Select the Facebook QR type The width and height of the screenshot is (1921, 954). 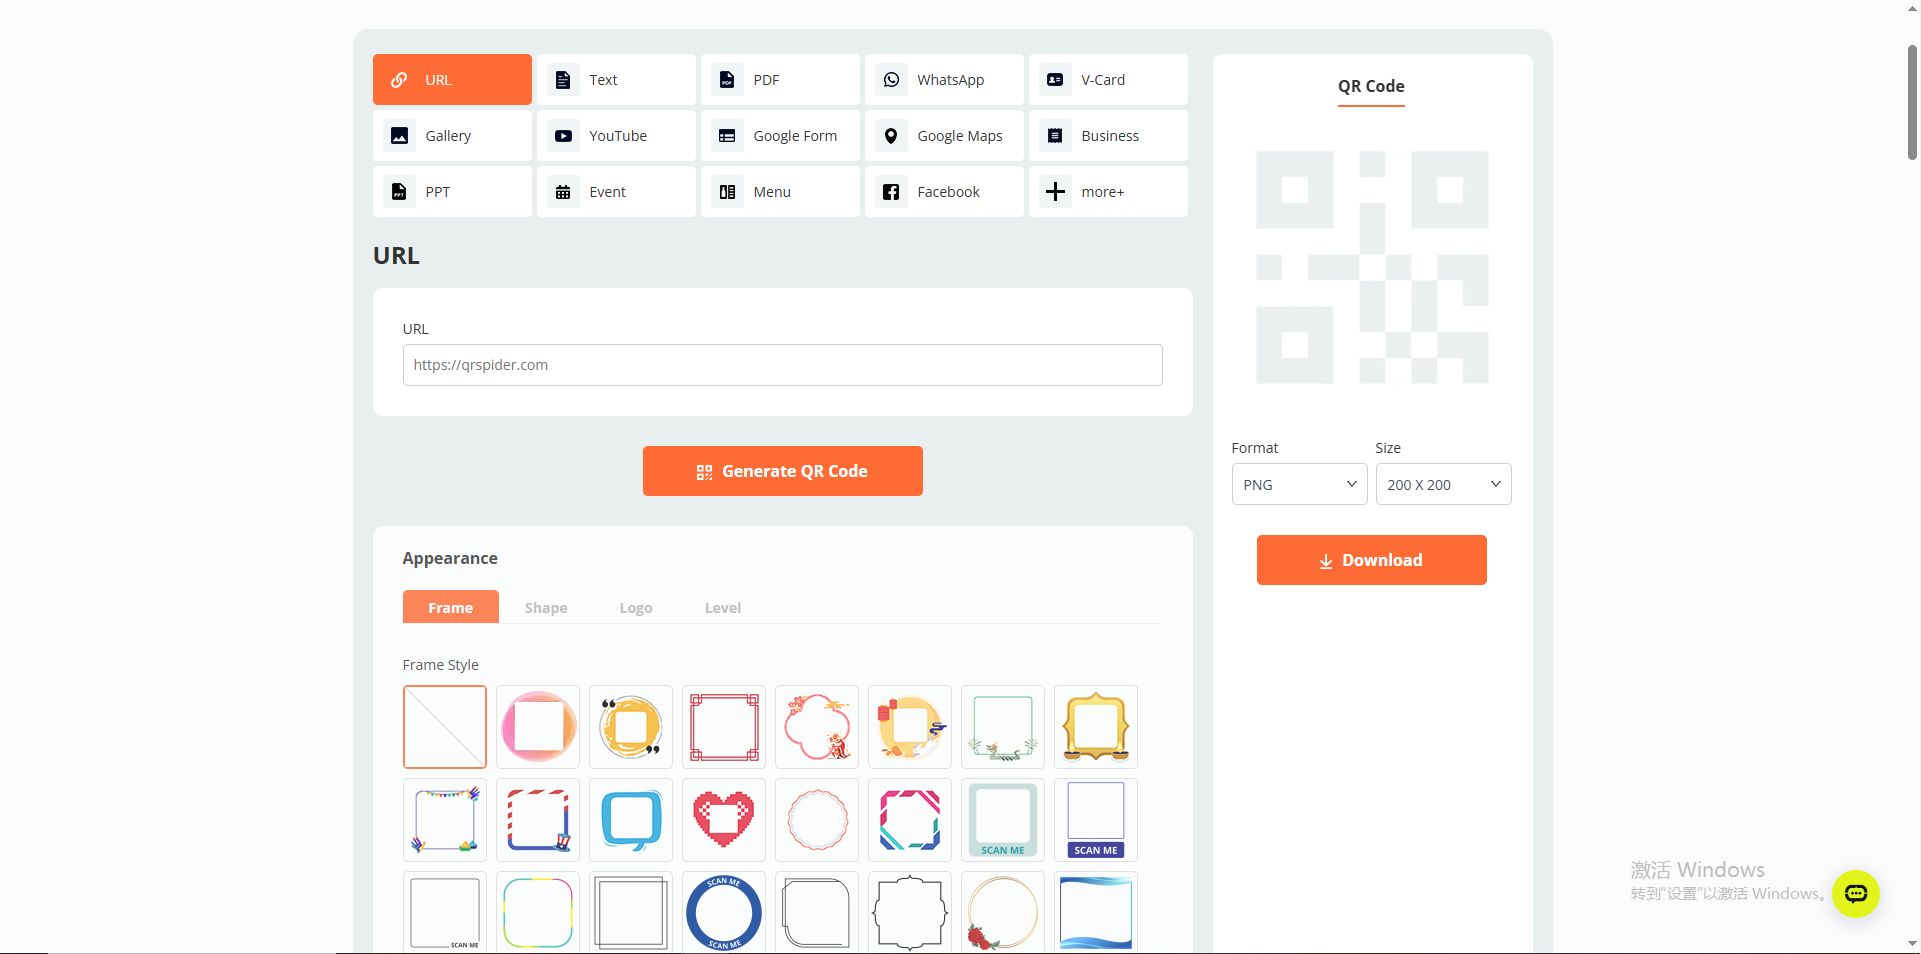[944, 191]
